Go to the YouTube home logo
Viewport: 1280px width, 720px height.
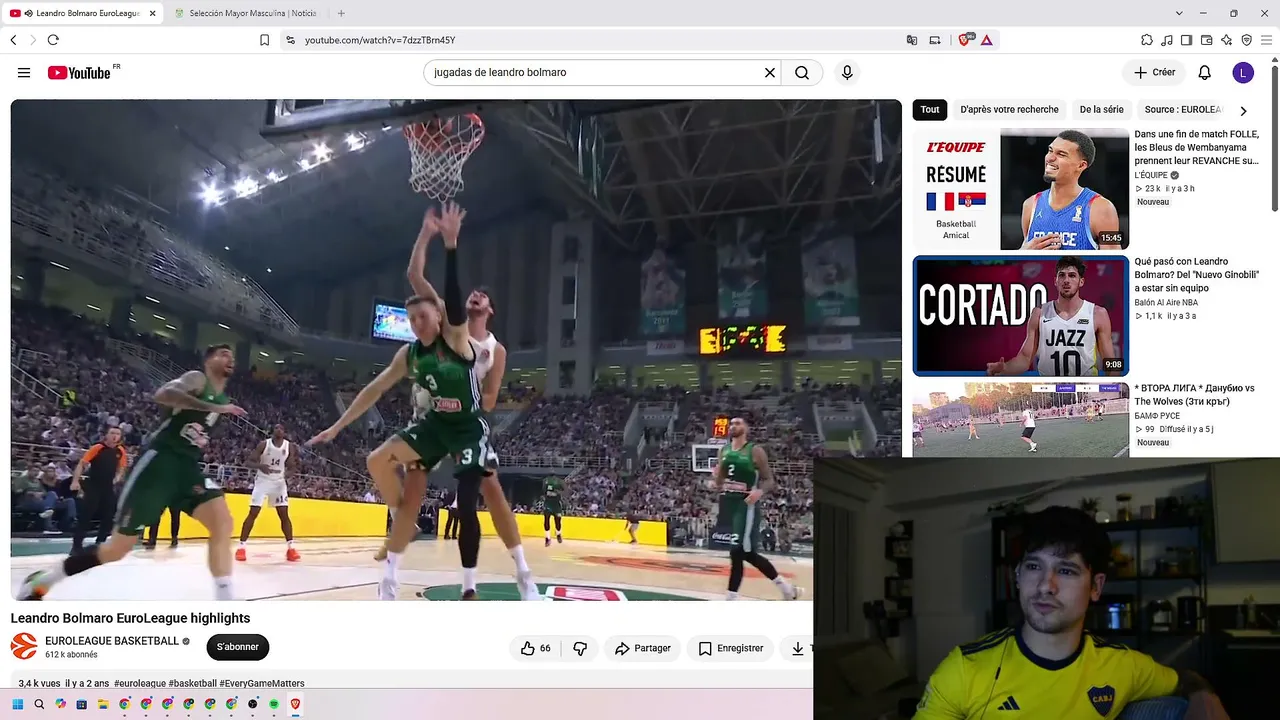[79, 73]
